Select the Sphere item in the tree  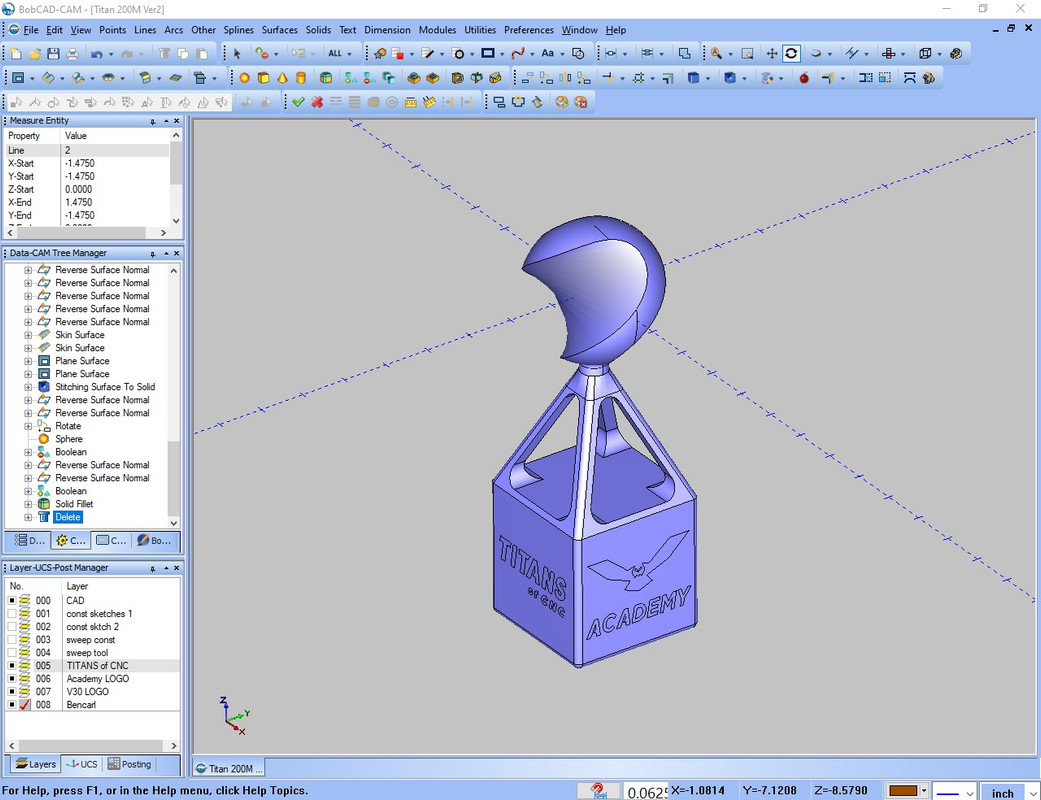68,439
